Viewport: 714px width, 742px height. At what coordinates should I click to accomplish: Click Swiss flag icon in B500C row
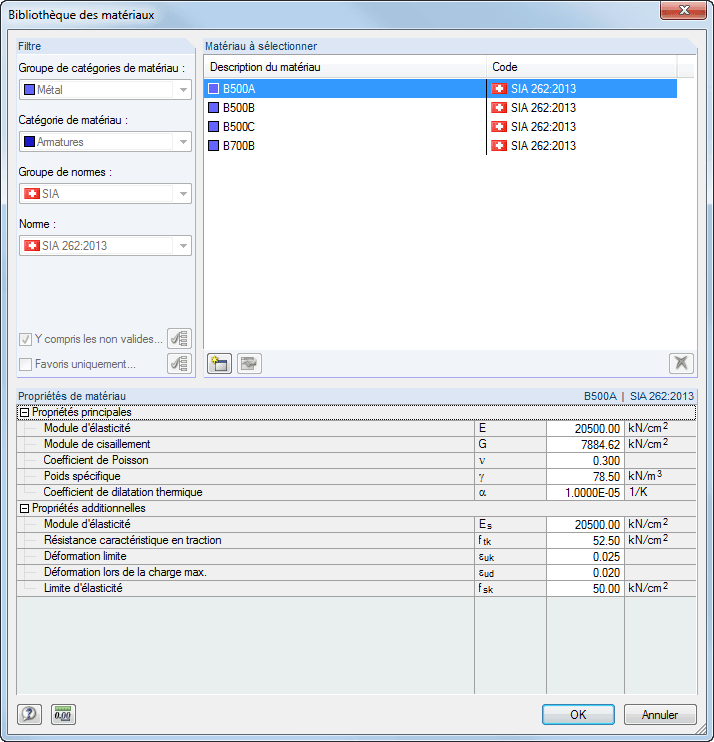499,127
